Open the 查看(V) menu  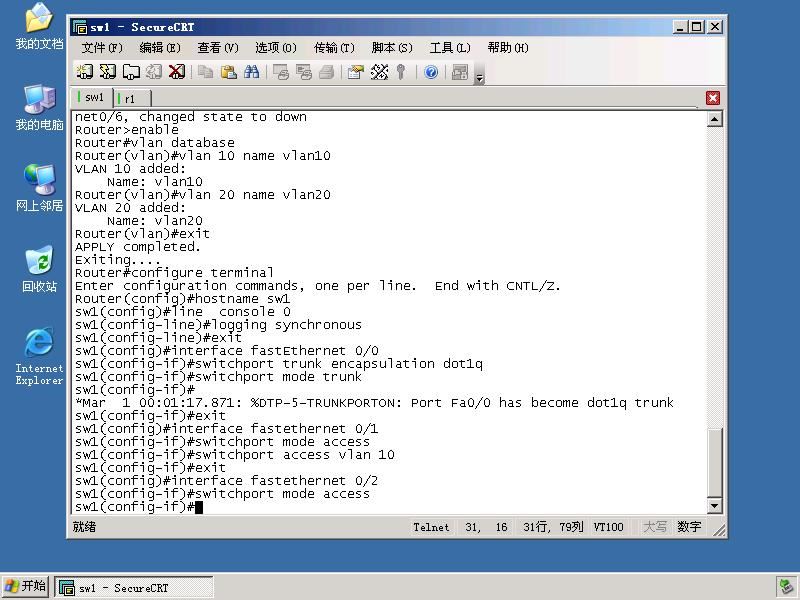point(218,48)
